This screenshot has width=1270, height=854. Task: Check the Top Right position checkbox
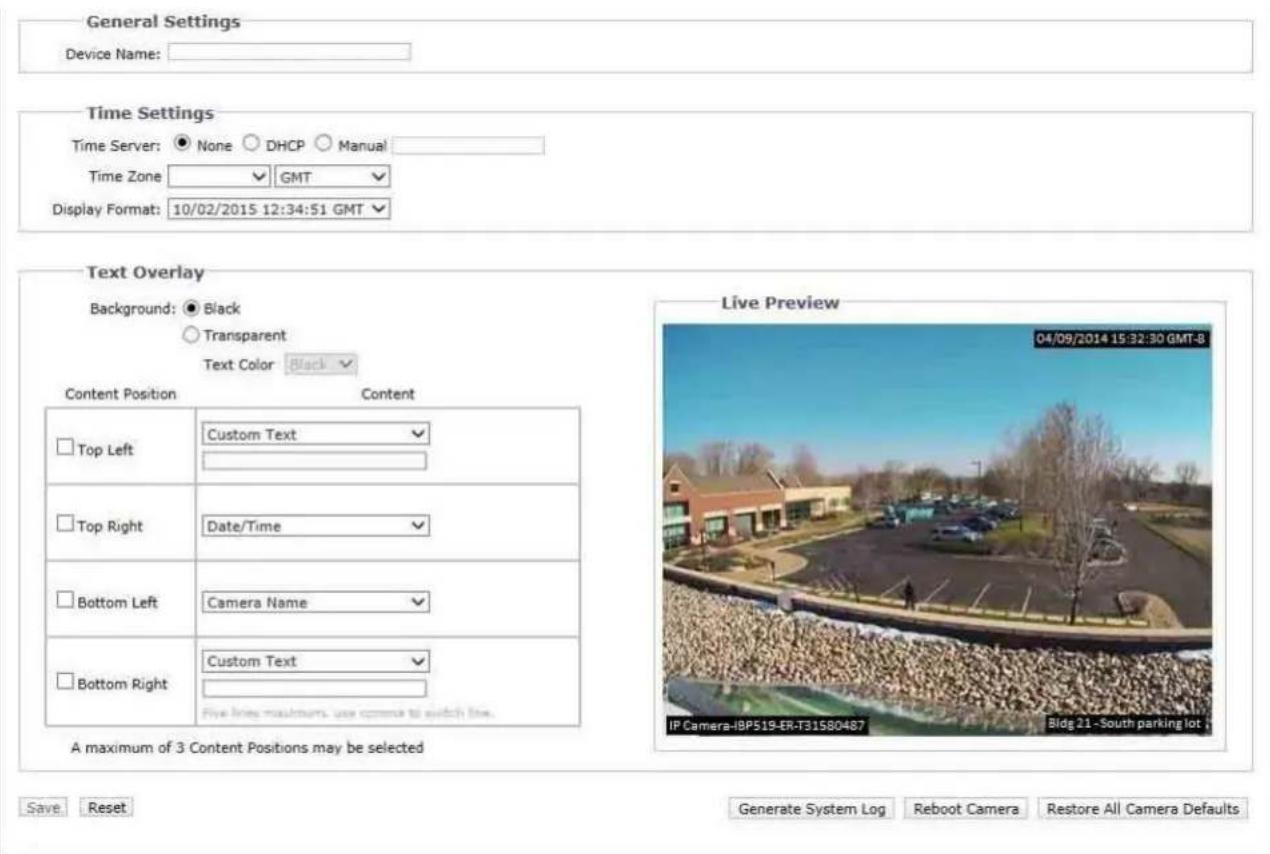tap(65, 524)
